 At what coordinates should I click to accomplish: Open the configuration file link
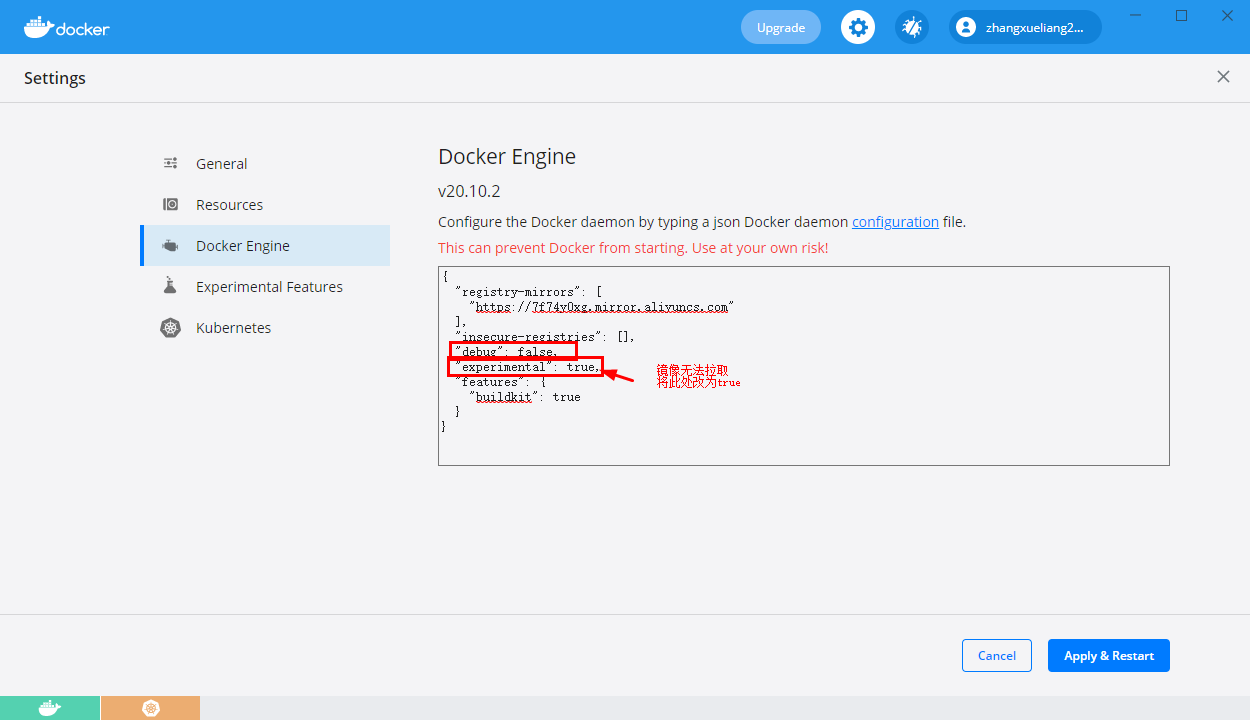895,221
